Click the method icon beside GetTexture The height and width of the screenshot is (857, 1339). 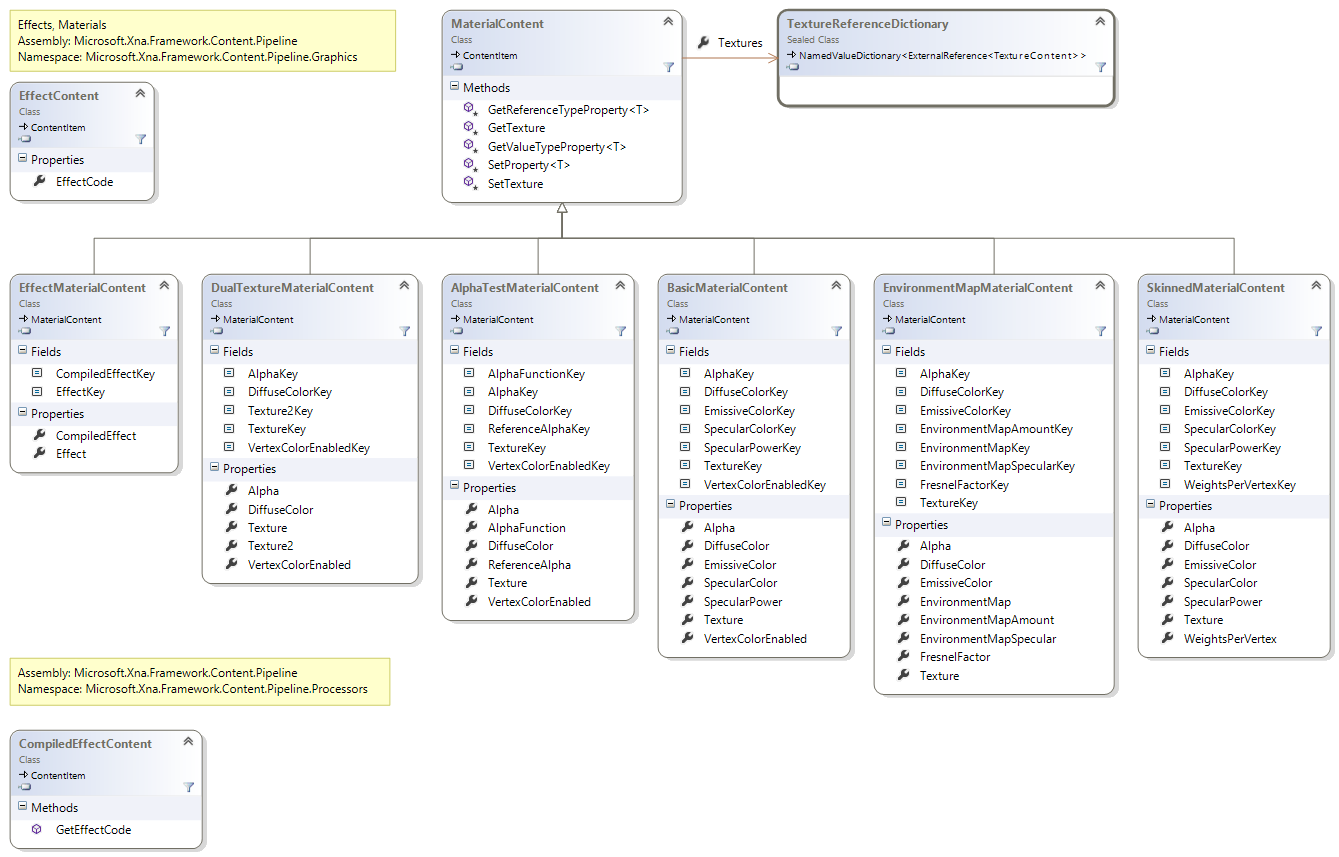pyautogui.click(x=469, y=128)
